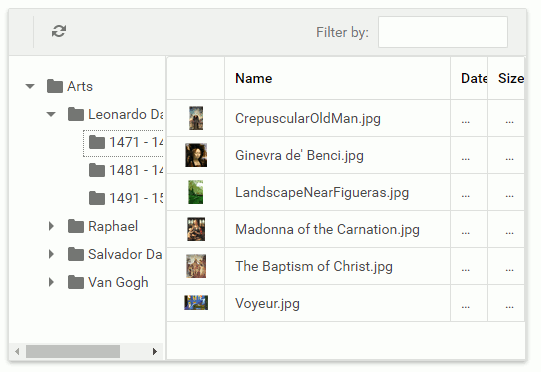The image size is (541, 372).
Task: Click the folder icon for 1481 - 14
Action: 97,170
